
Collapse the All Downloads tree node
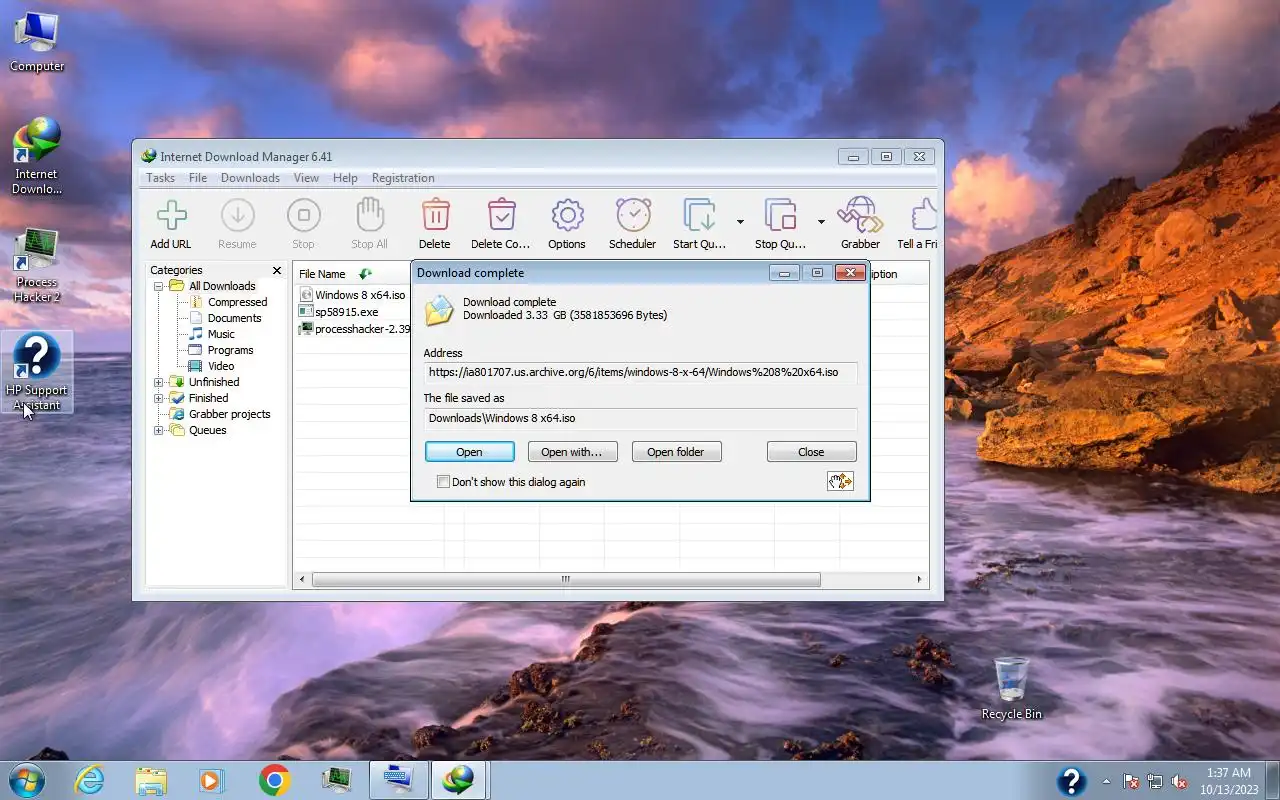pos(158,286)
